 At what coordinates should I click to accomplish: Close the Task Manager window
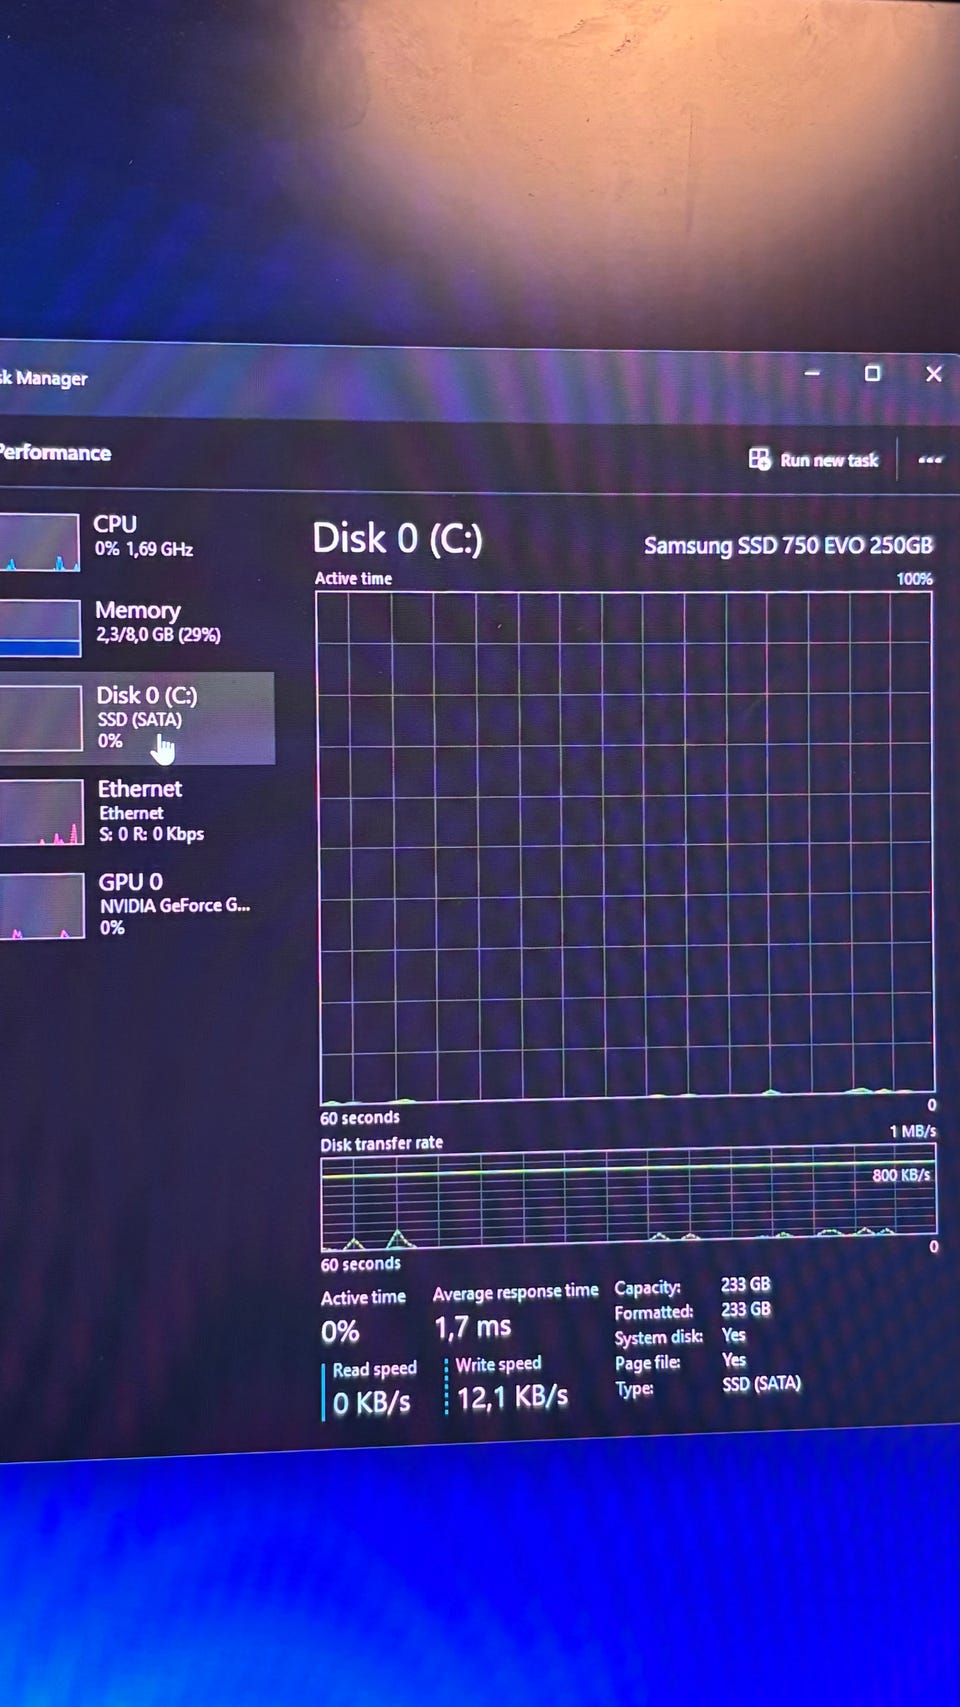click(x=934, y=373)
